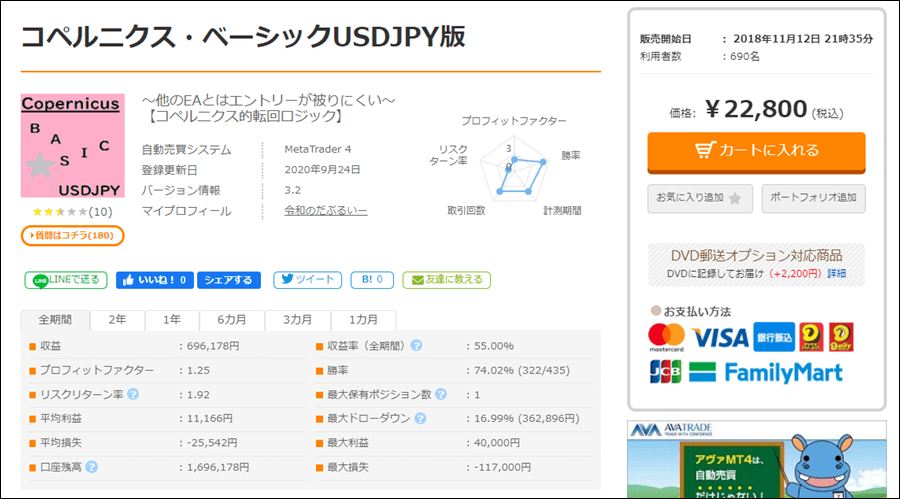Click the Hatena B! bookmark button
This screenshot has height=499, width=900.
[372, 280]
